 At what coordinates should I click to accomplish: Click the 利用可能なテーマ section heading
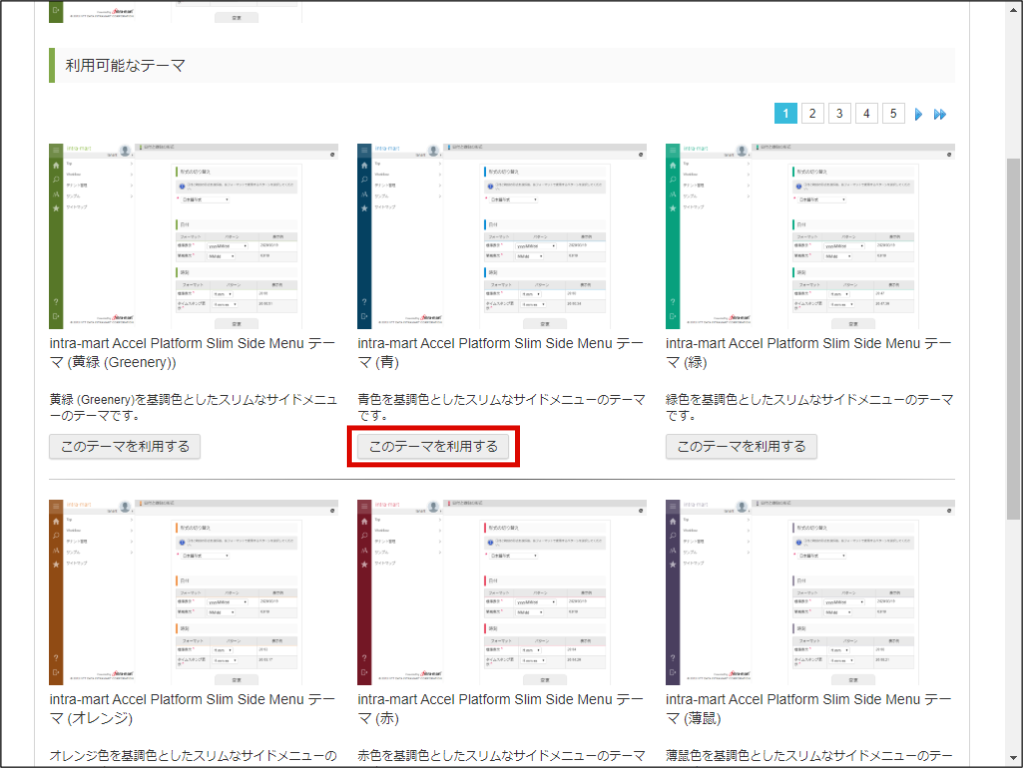(125, 65)
